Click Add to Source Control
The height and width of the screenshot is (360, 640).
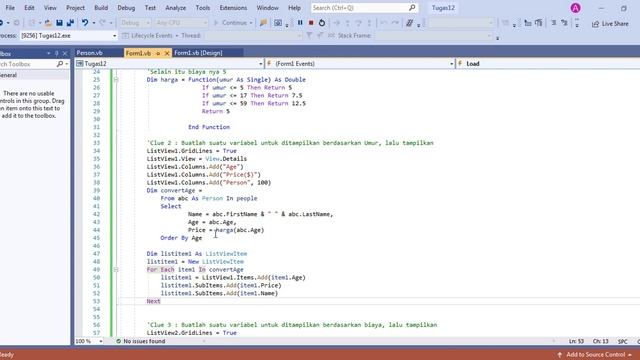click(596, 355)
